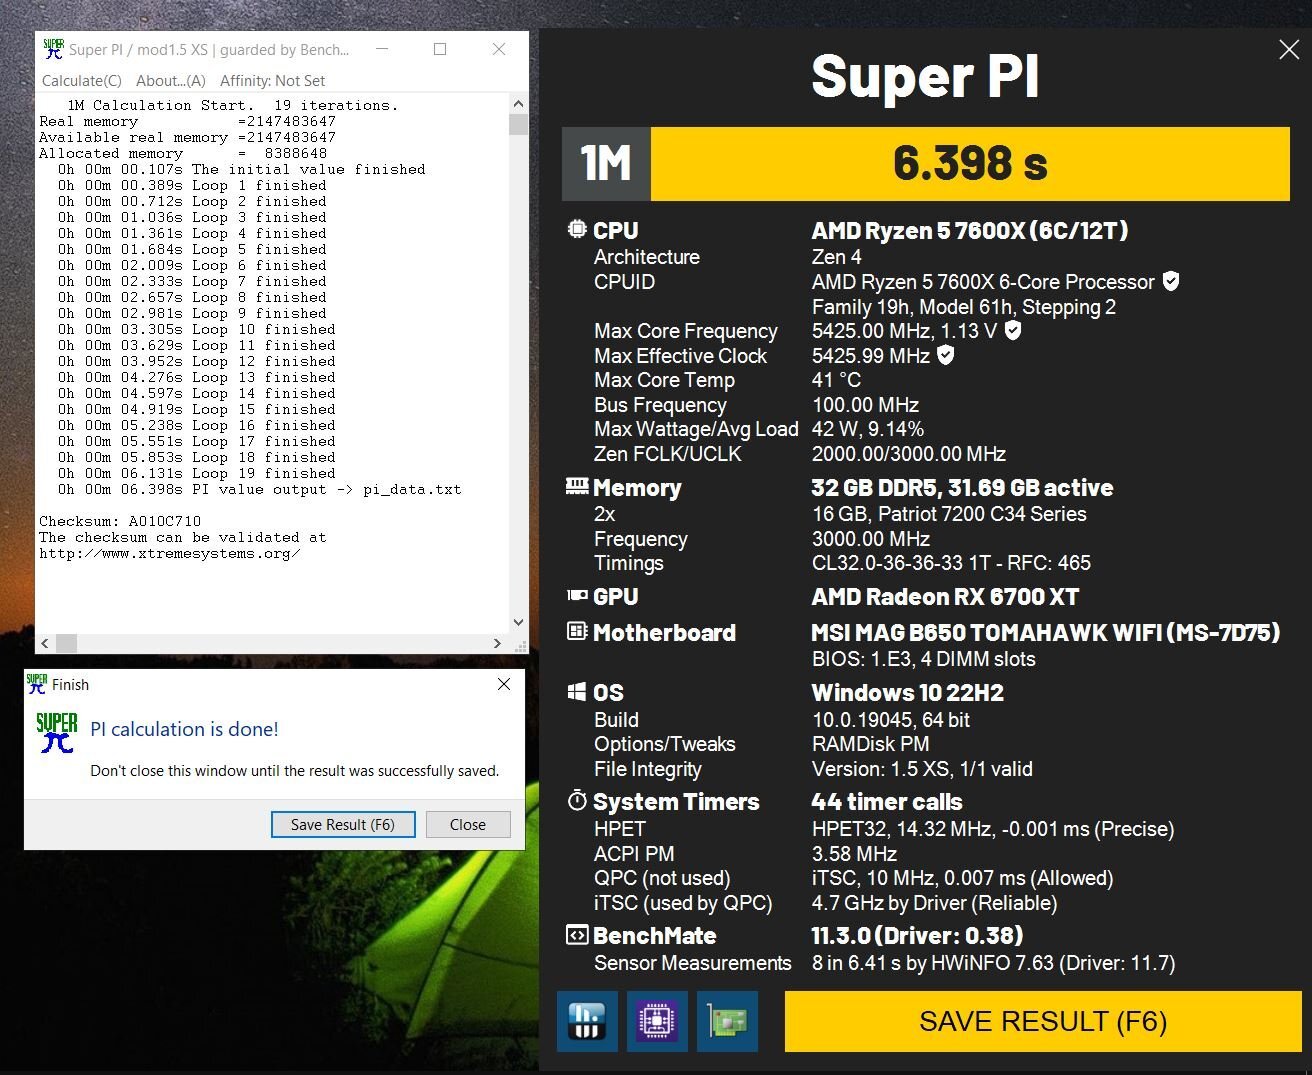Click the Memory module section icon

coord(577,486)
